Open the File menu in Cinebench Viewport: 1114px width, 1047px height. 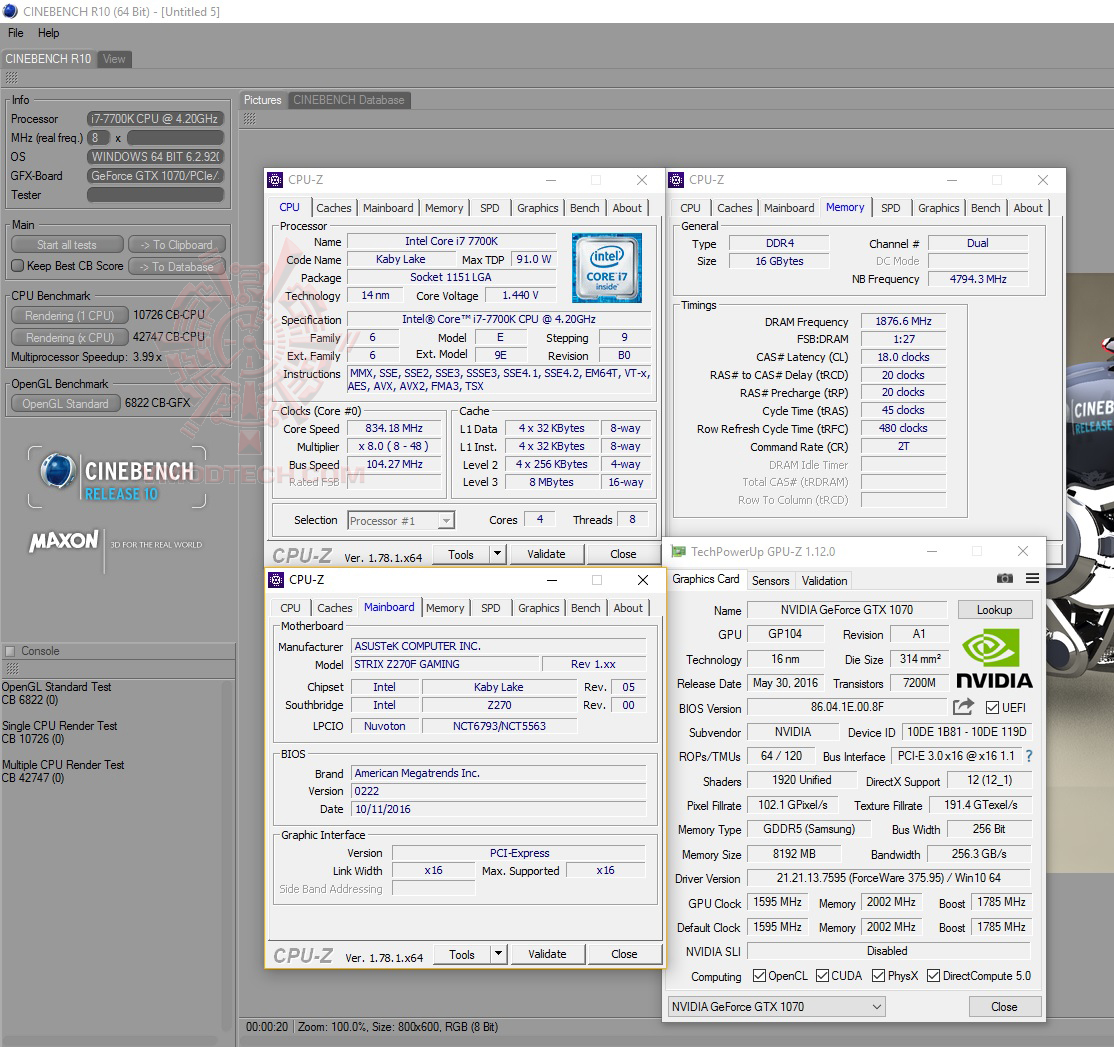pyautogui.click(x=15, y=33)
